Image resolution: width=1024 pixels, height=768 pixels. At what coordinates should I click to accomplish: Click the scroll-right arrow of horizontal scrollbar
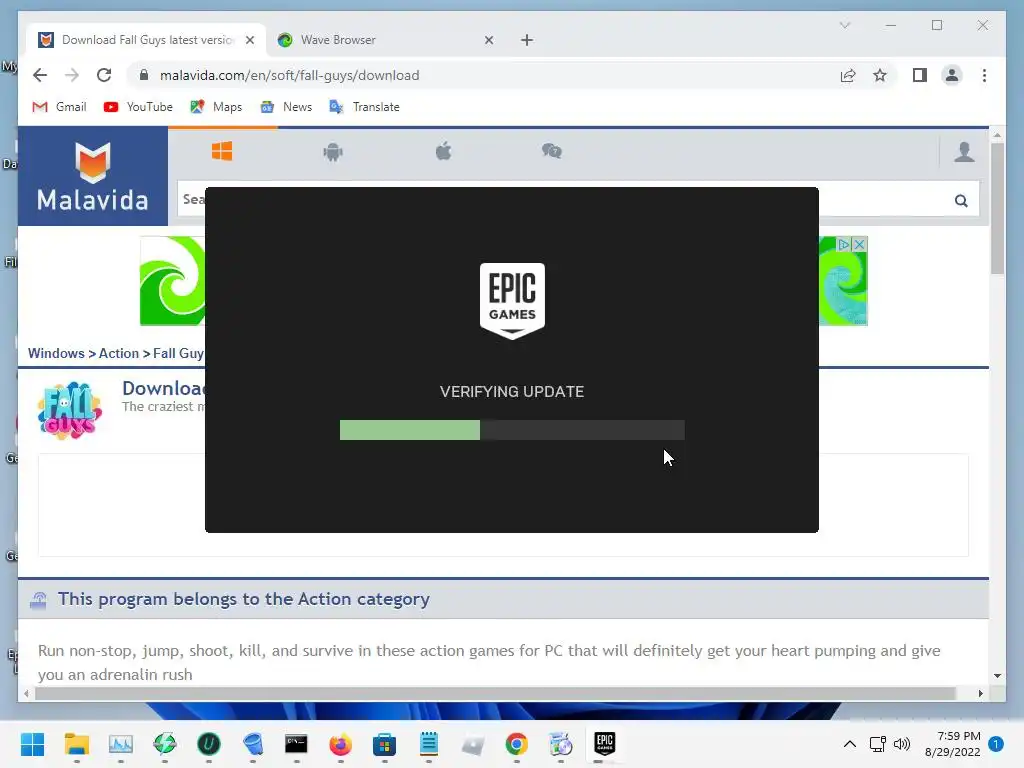point(980,694)
